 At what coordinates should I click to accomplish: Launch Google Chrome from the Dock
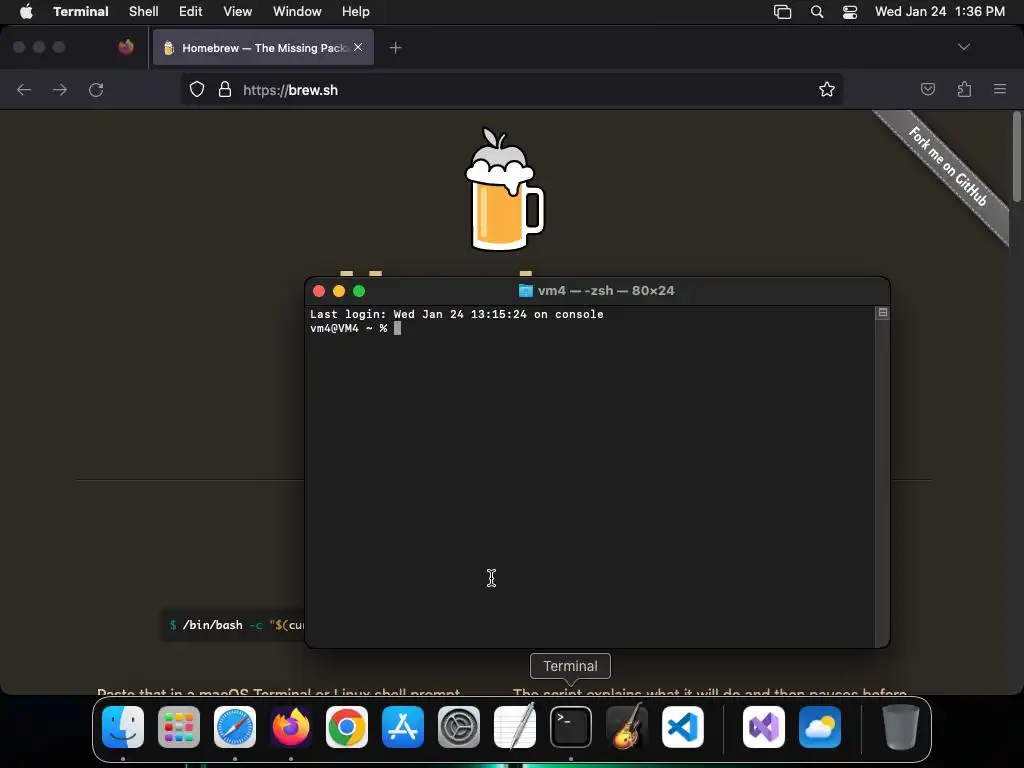[x=347, y=726]
